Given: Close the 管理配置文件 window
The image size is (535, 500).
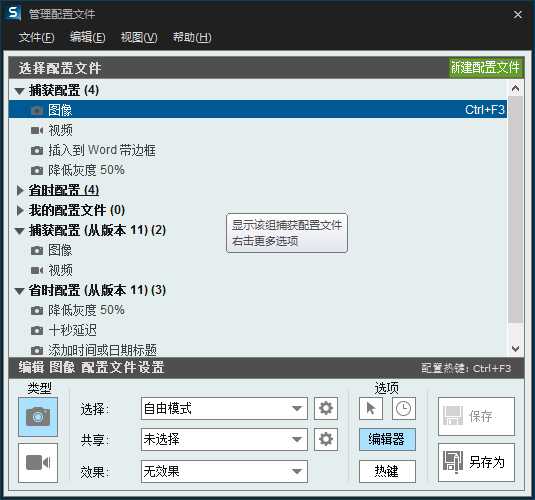Looking at the screenshot, I should coord(518,15).
